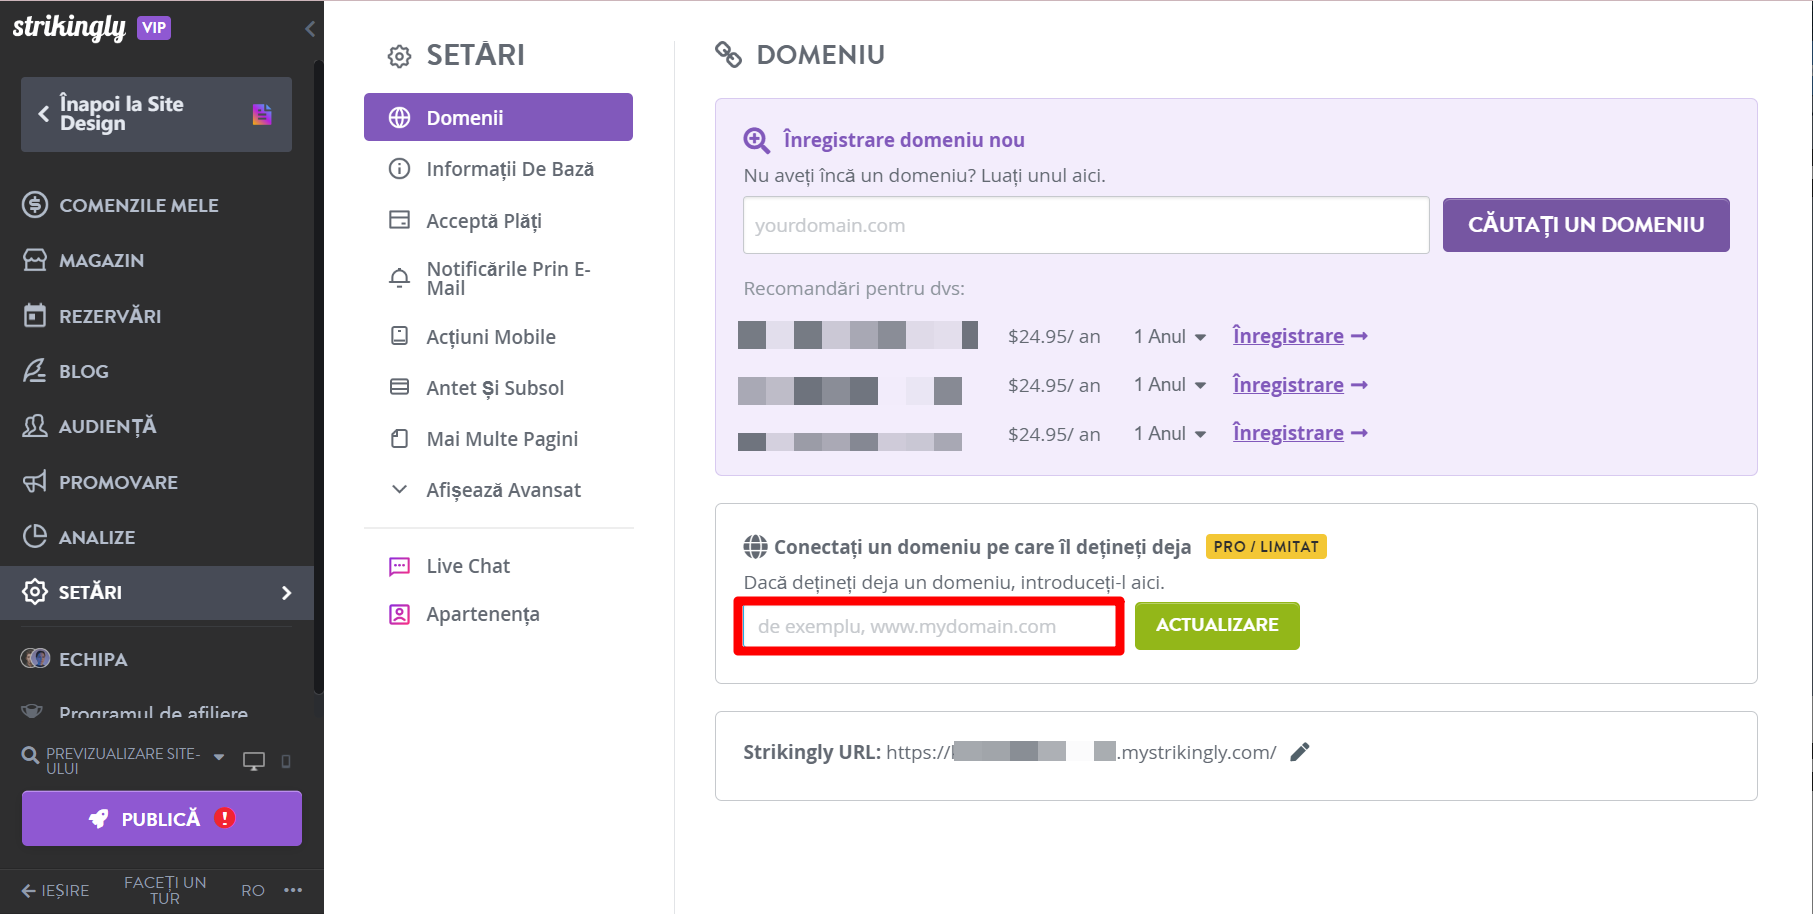Click the Strikingly logo
Viewport: 1813px width, 914px height.
click(x=69, y=27)
